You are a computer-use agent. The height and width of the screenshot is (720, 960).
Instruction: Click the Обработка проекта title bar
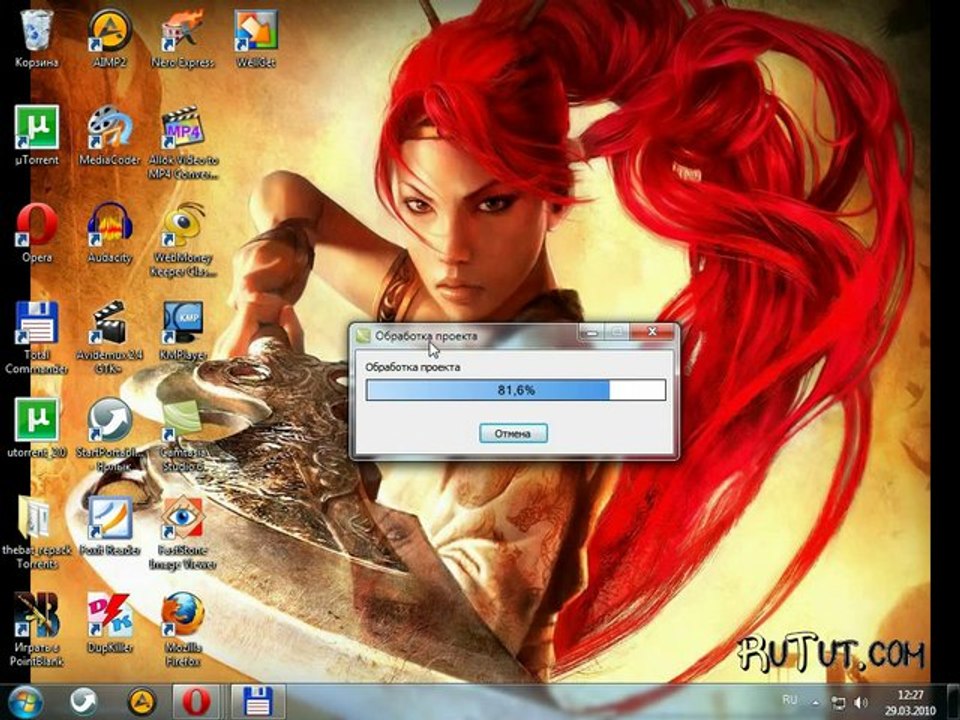465,336
